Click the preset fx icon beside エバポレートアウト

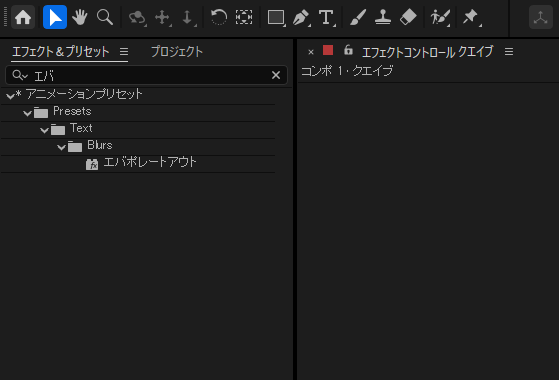[x=92, y=164]
